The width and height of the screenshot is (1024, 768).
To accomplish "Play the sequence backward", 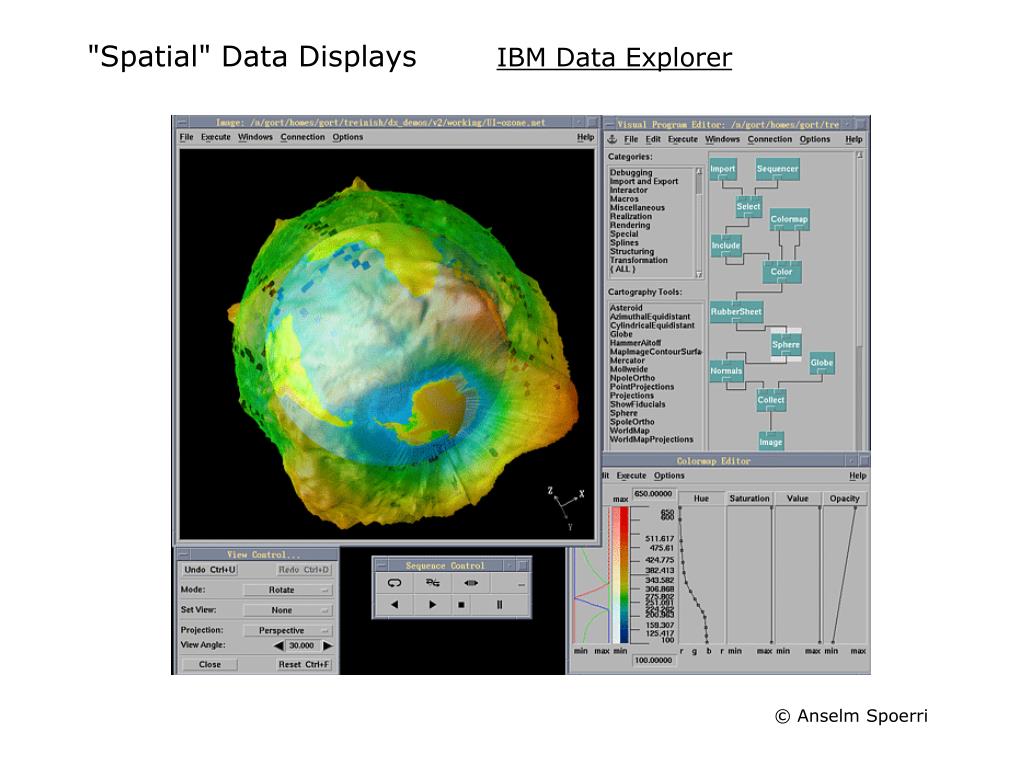I will [x=394, y=605].
